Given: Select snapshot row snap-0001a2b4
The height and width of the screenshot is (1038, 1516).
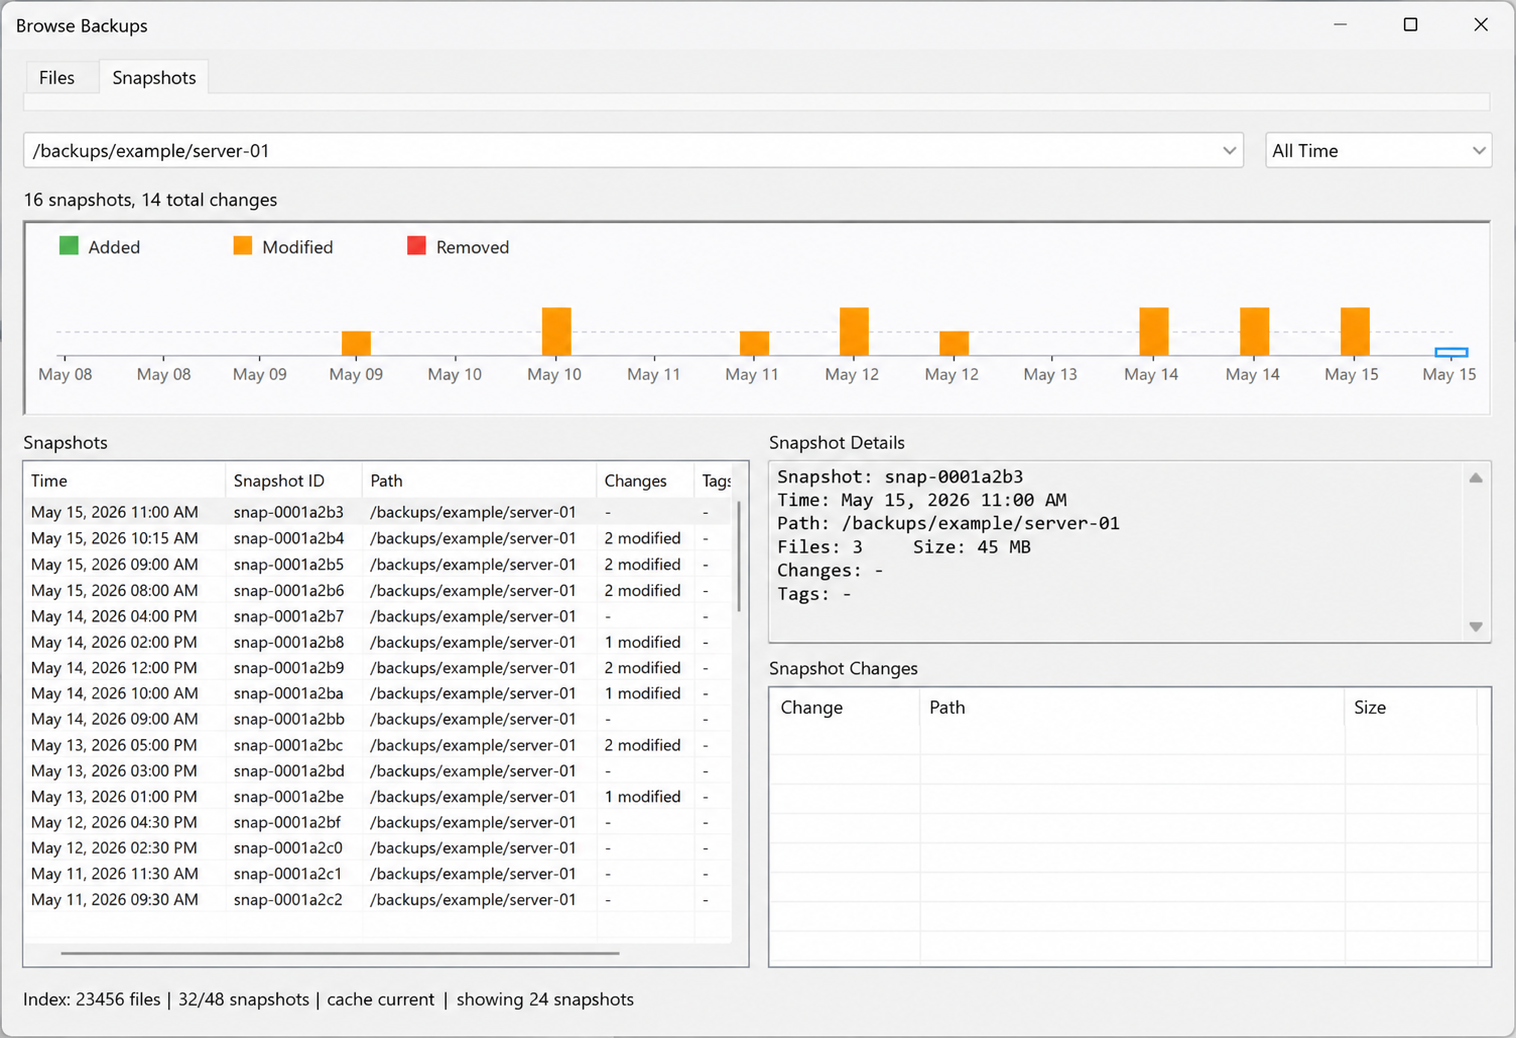Looking at the screenshot, I should tap(378, 538).
